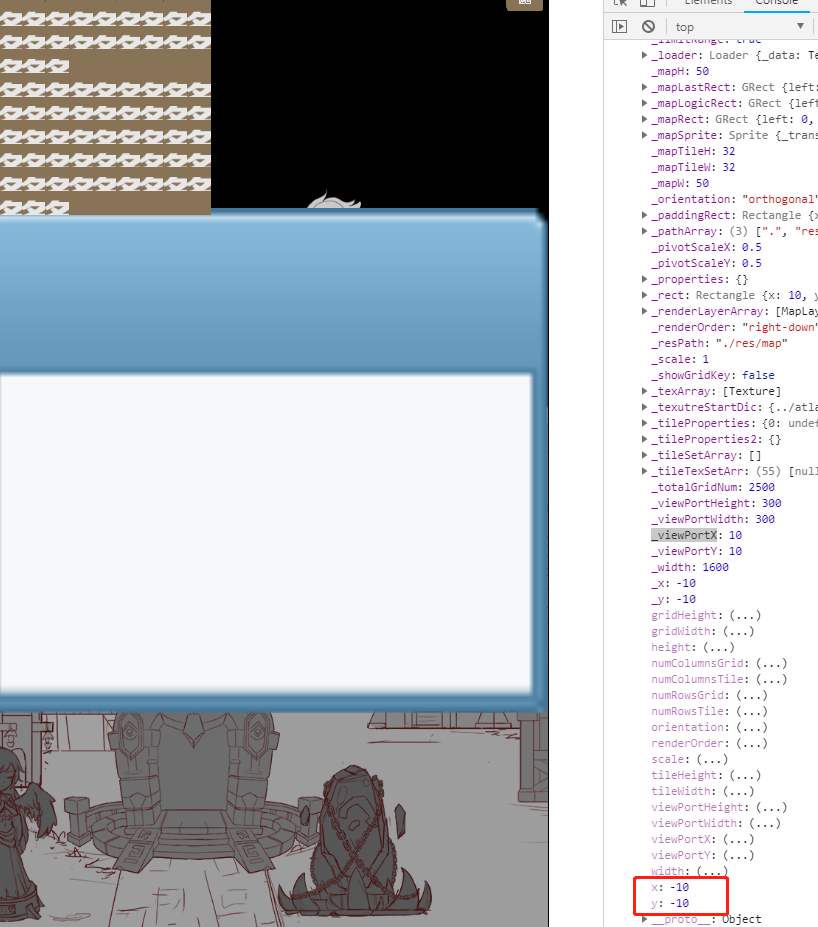Select the '_viewPortHeight: 300' row
This screenshot has height=927, width=818.
[x=716, y=503]
